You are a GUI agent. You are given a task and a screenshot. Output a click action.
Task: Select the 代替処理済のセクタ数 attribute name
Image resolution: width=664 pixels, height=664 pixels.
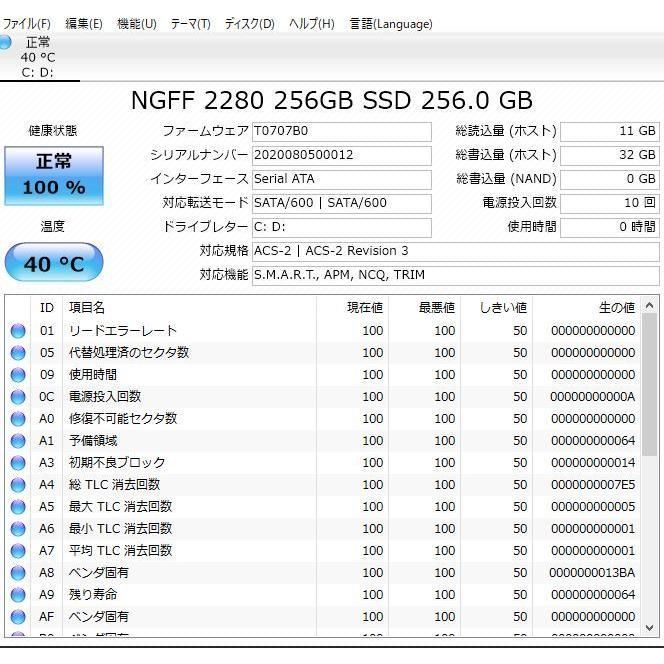tap(129, 353)
